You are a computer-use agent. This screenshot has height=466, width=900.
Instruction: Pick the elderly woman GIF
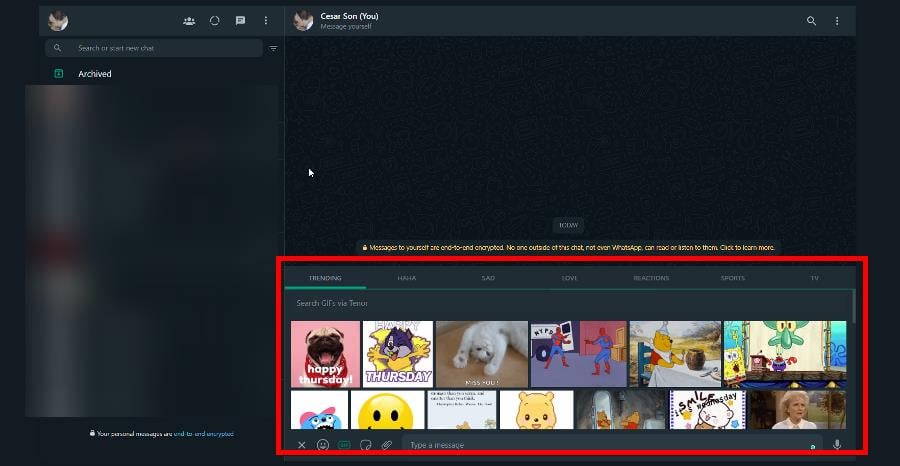click(797, 410)
